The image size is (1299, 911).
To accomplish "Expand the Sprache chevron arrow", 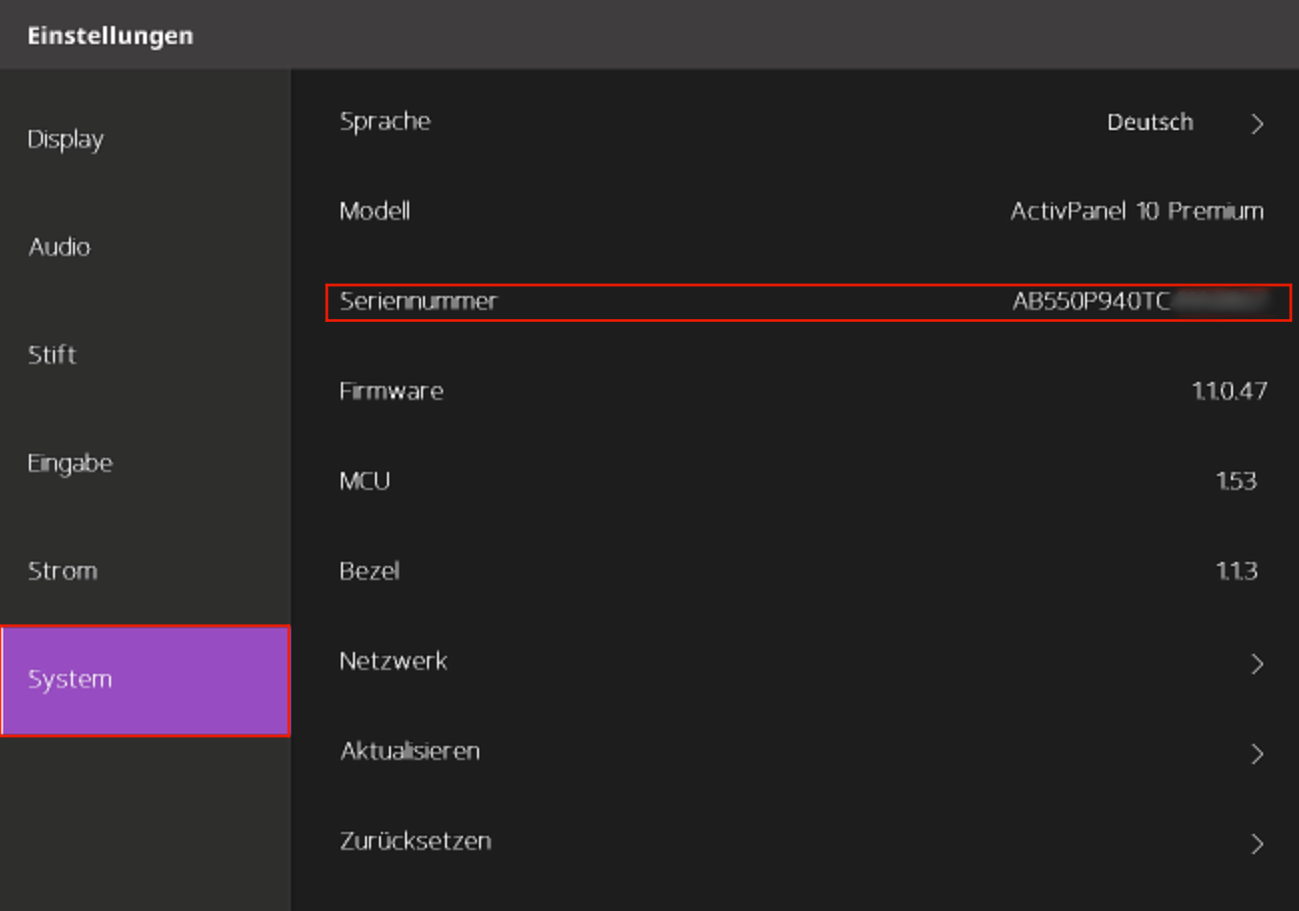I will pos(1257,123).
